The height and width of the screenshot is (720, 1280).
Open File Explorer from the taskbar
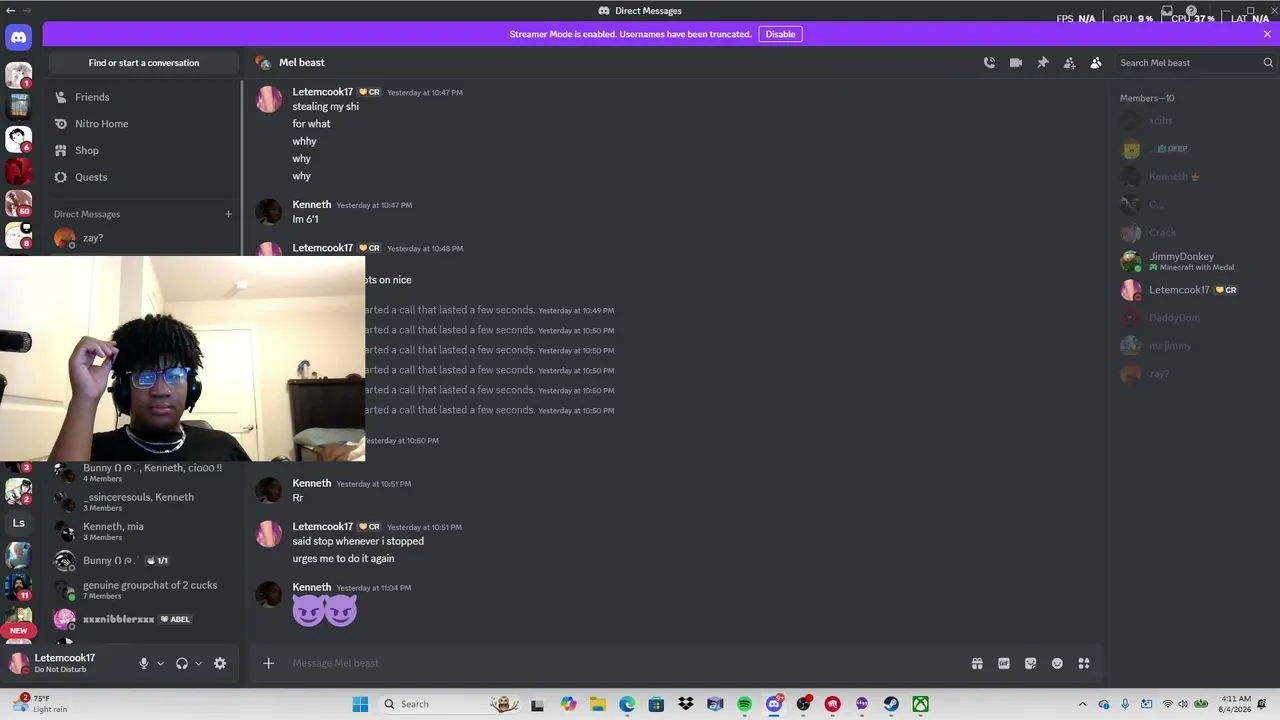pos(597,704)
